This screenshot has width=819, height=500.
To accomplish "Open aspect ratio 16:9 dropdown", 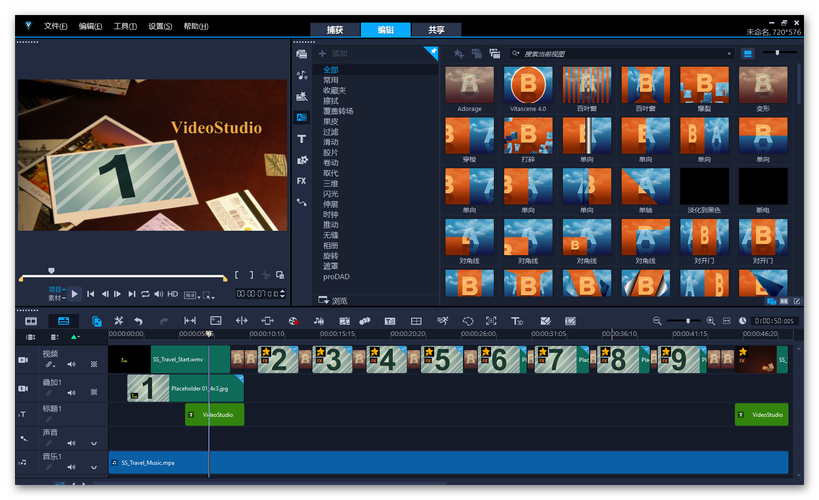I will point(192,295).
